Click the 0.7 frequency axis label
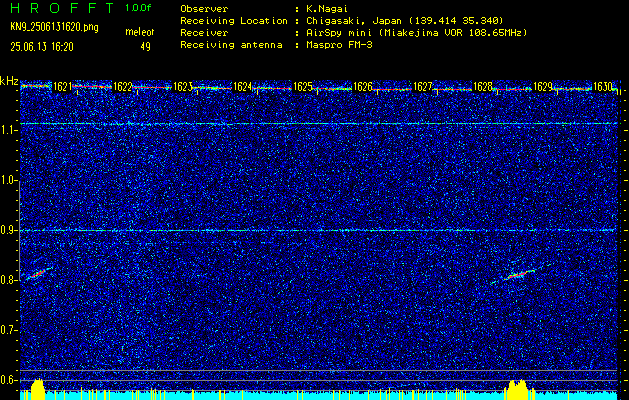This screenshot has height=400, width=629. tap(8, 330)
